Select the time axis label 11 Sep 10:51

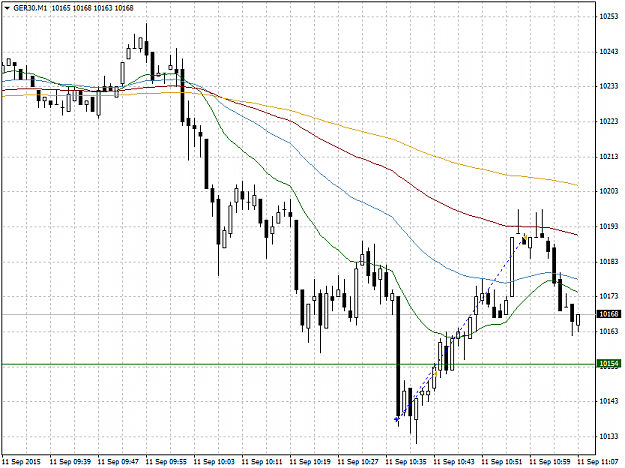point(502,462)
